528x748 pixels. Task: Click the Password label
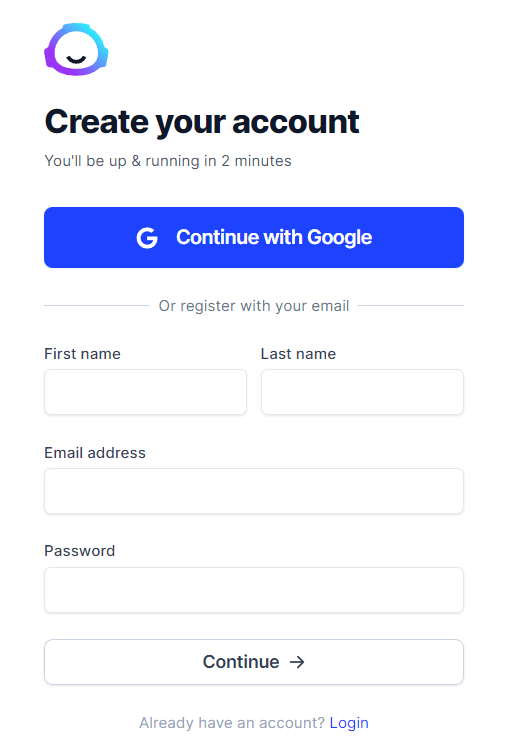pos(80,551)
